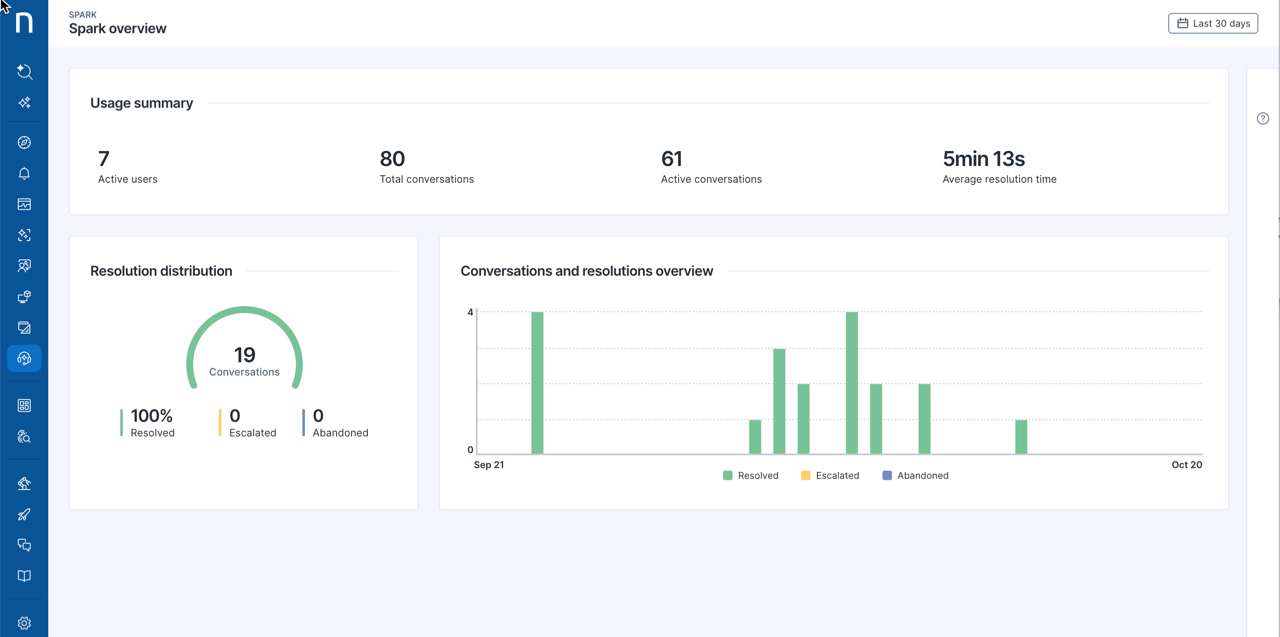Viewport: 1280px width, 637px height.
Task: Click the chart dashboard icon in sidebar
Action: 24,204
